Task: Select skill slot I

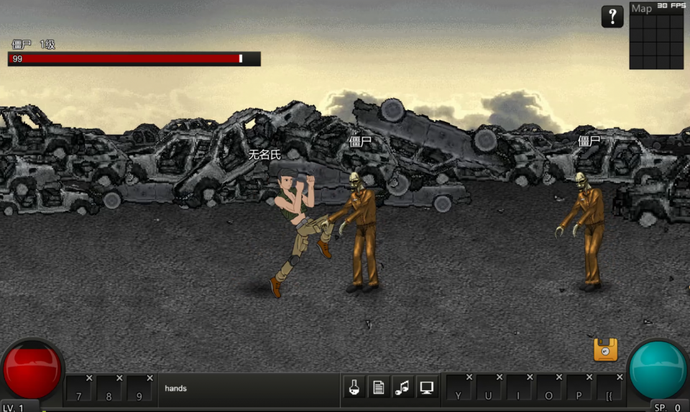Action: click(x=519, y=389)
